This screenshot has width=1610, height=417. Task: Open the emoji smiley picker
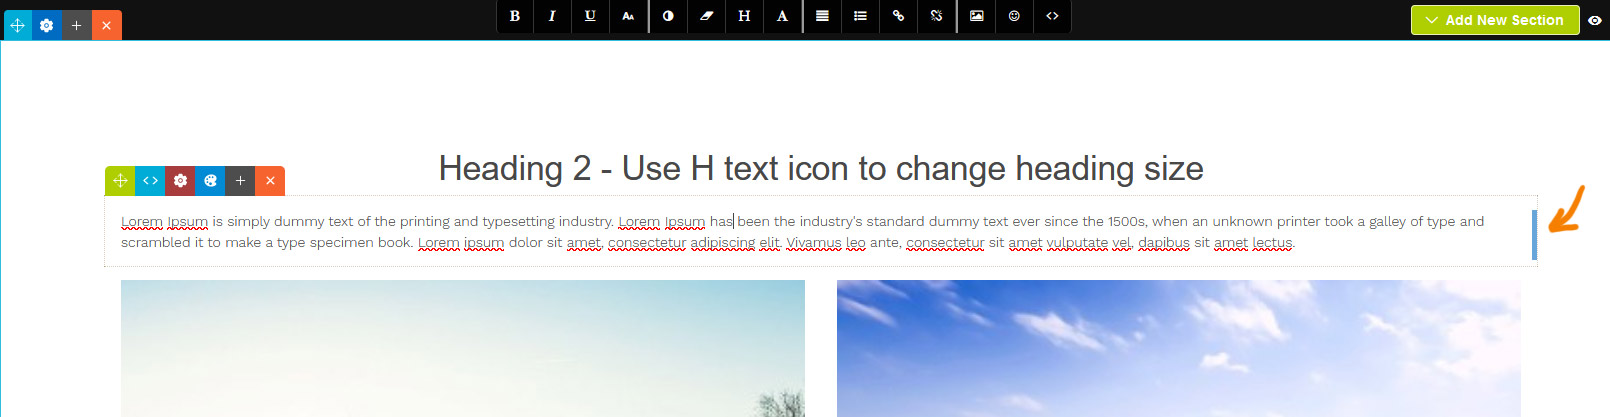point(1014,16)
